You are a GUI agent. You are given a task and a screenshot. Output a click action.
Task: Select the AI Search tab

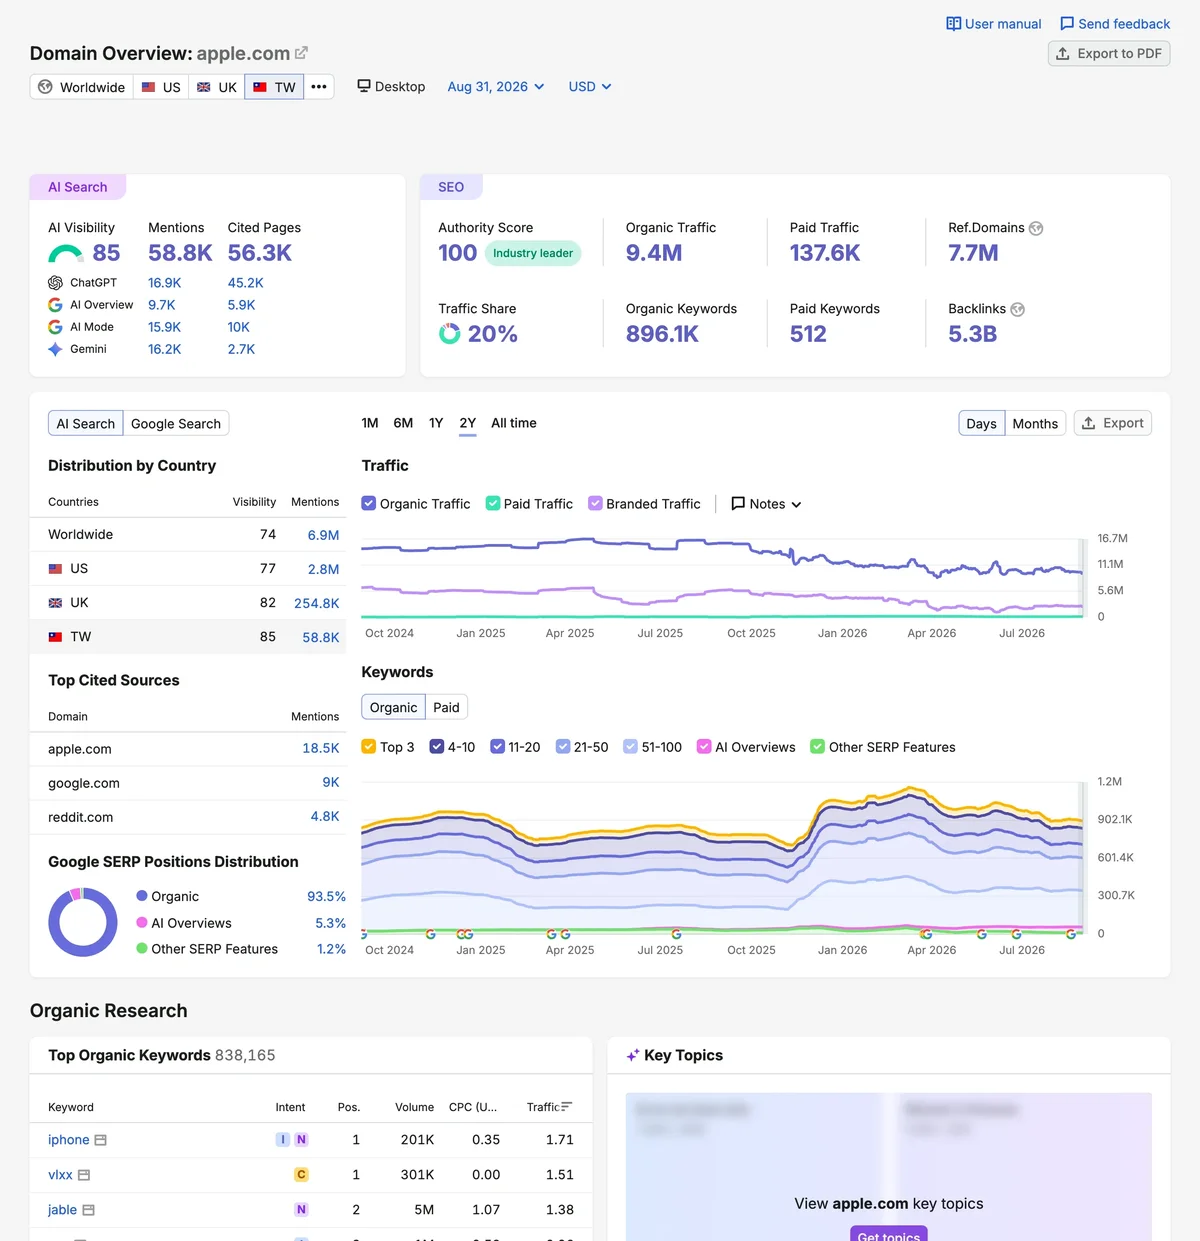click(x=86, y=424)
